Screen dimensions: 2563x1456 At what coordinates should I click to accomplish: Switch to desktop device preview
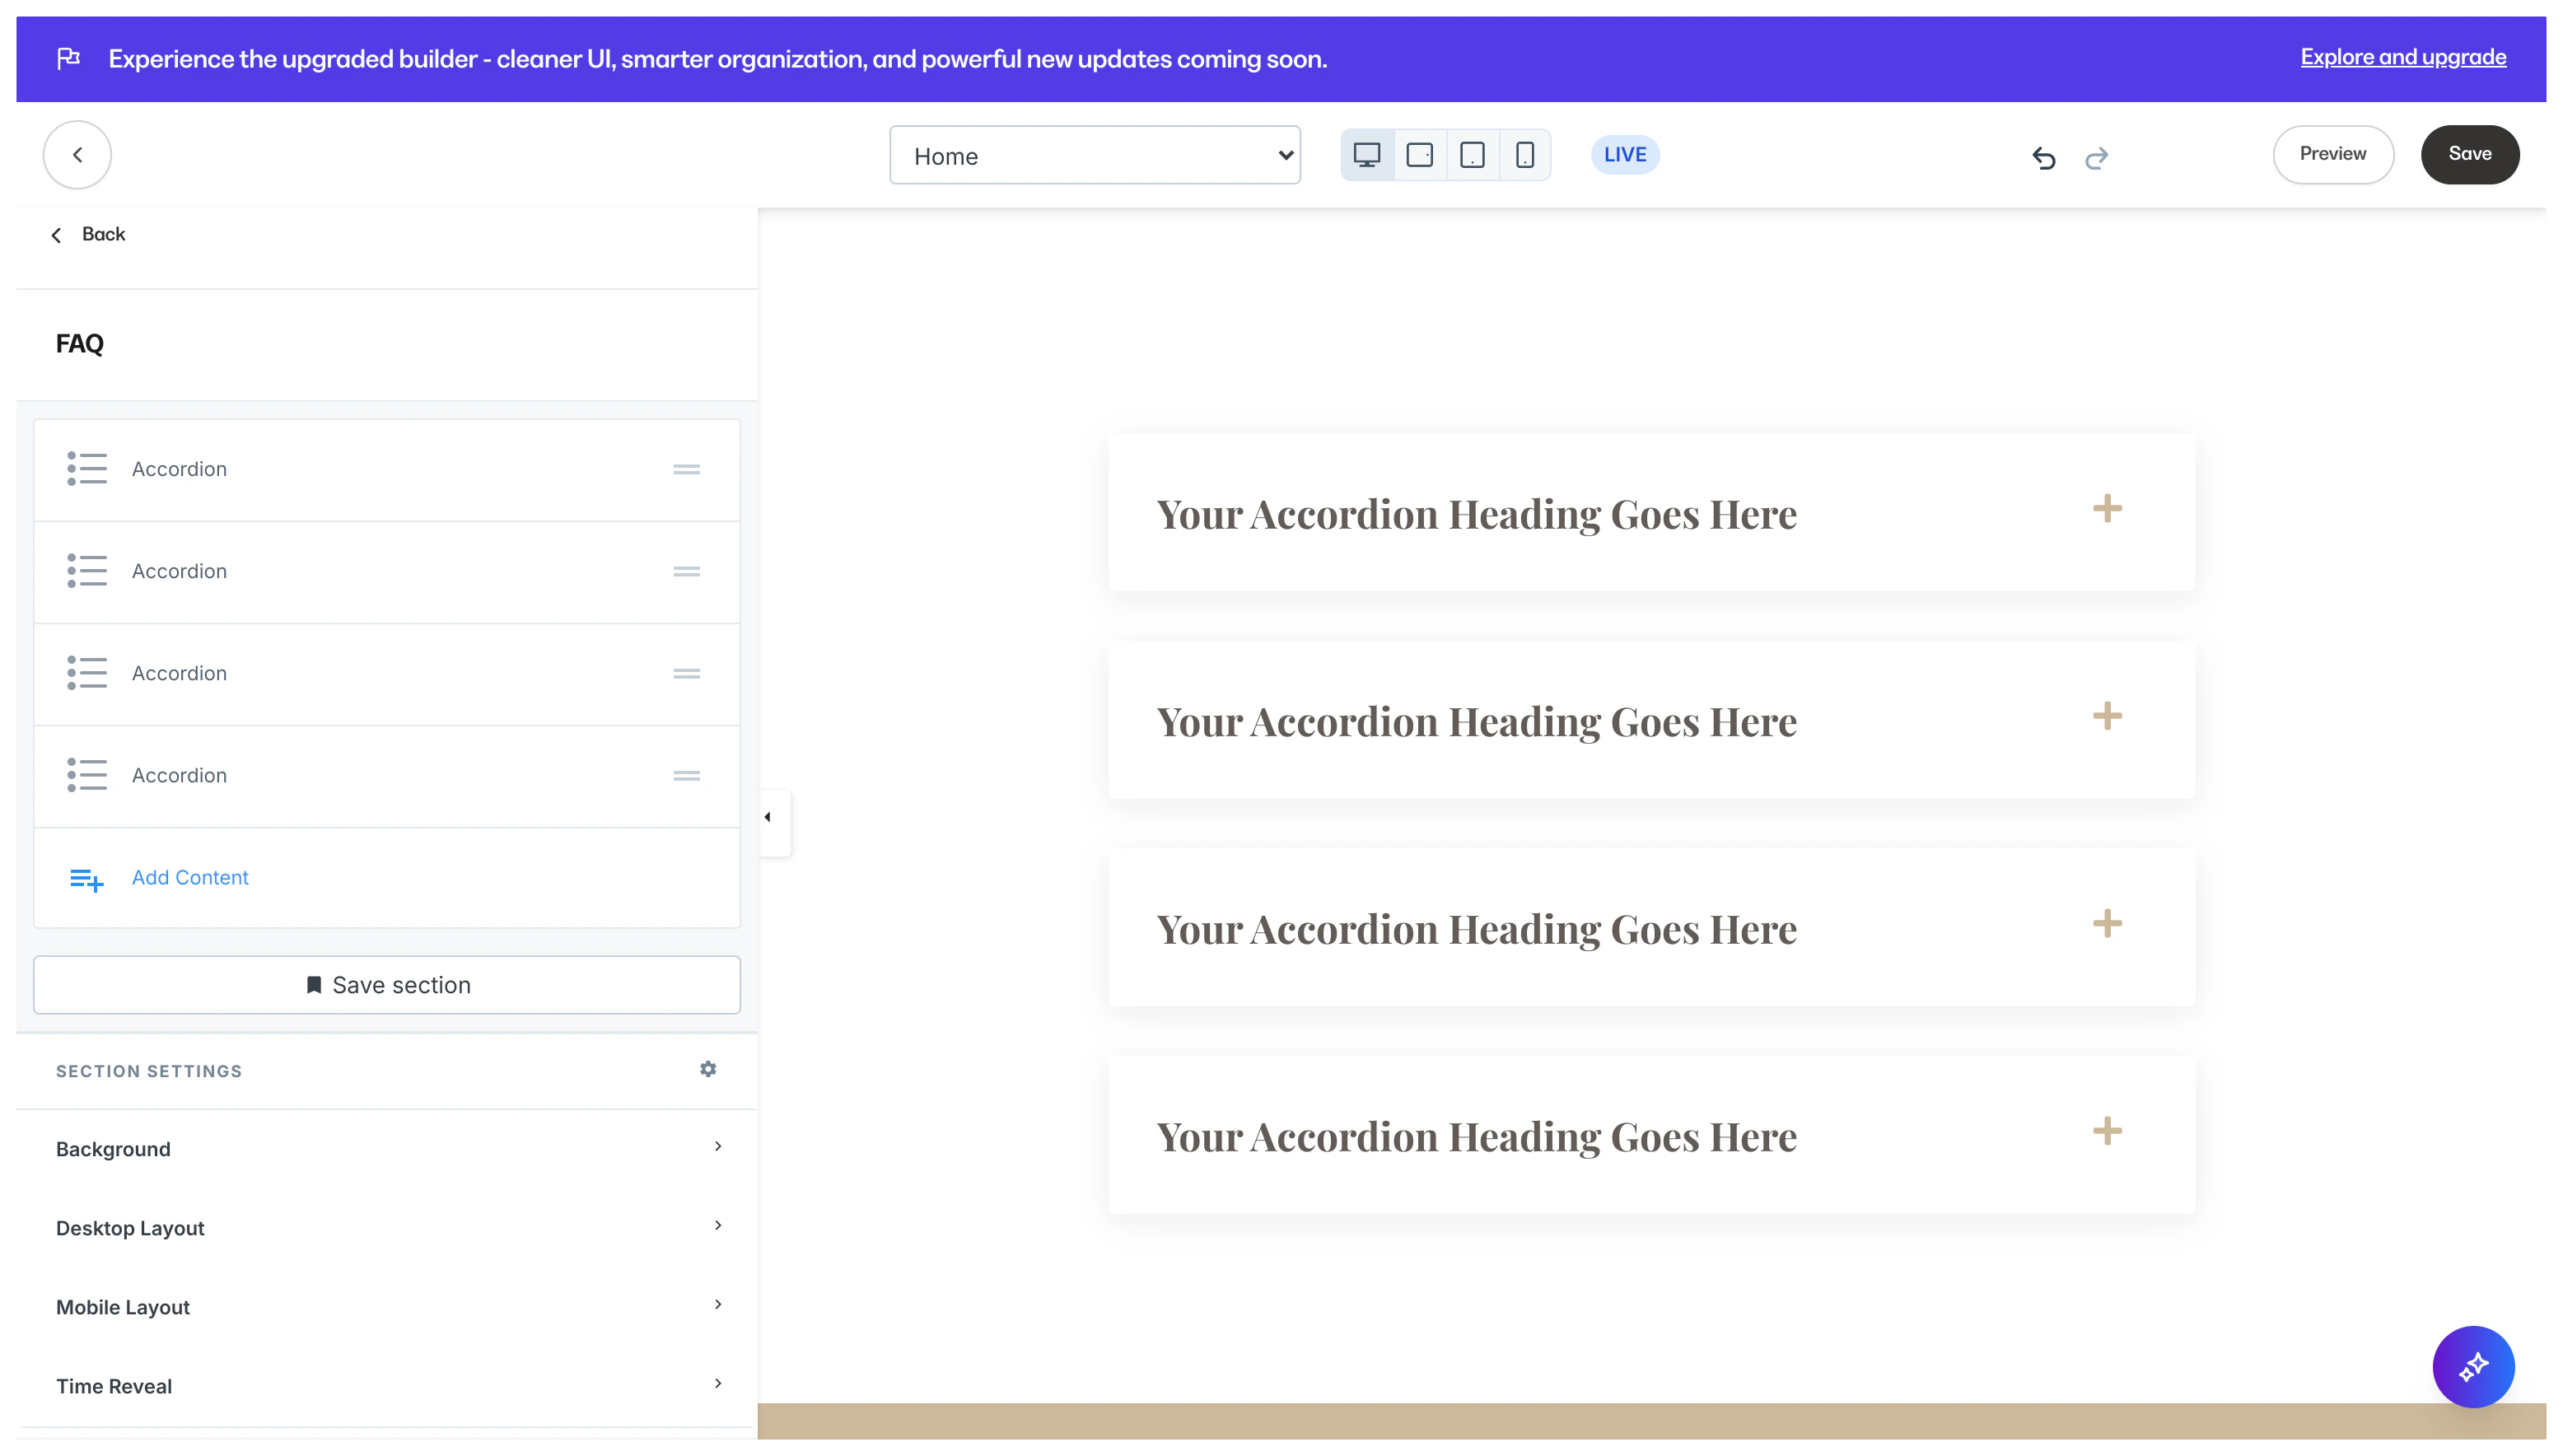point(1366,155)
